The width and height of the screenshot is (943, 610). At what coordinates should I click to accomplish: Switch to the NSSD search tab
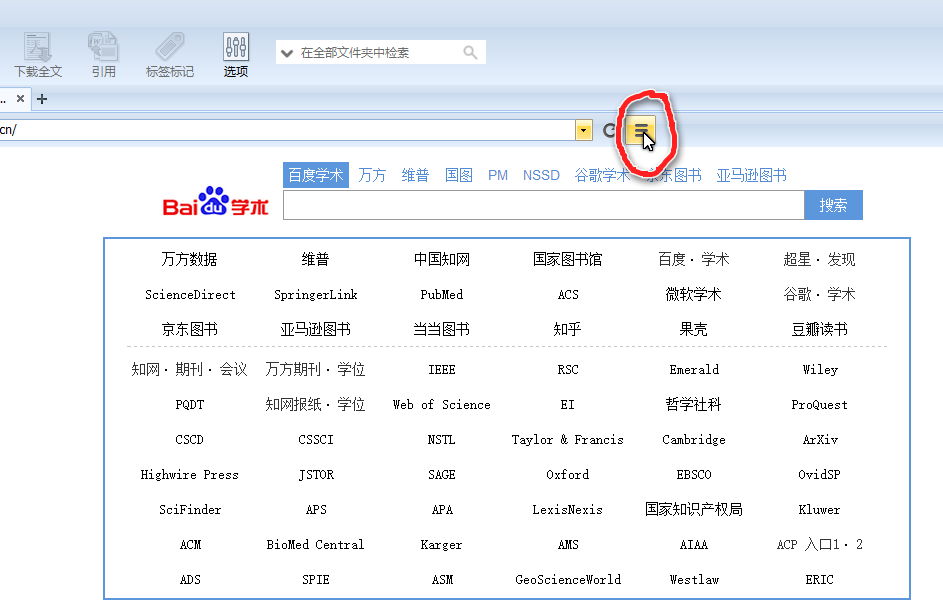541,175
